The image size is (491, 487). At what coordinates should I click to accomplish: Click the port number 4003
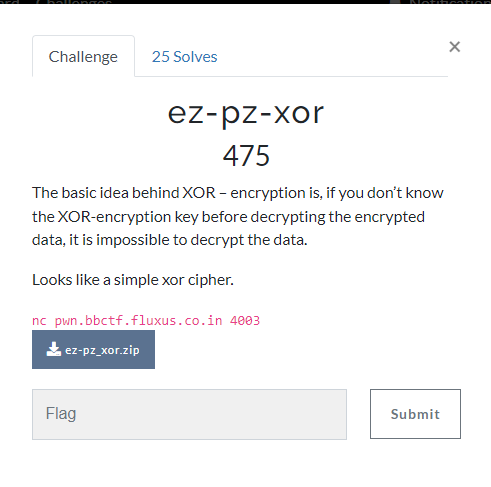[245, 321]
